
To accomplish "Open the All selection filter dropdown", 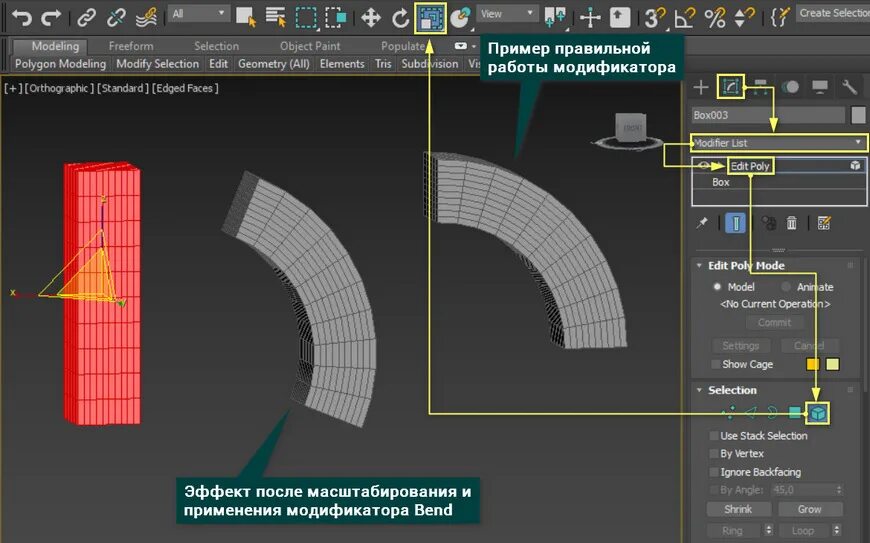I will click(x=198, y=14).
